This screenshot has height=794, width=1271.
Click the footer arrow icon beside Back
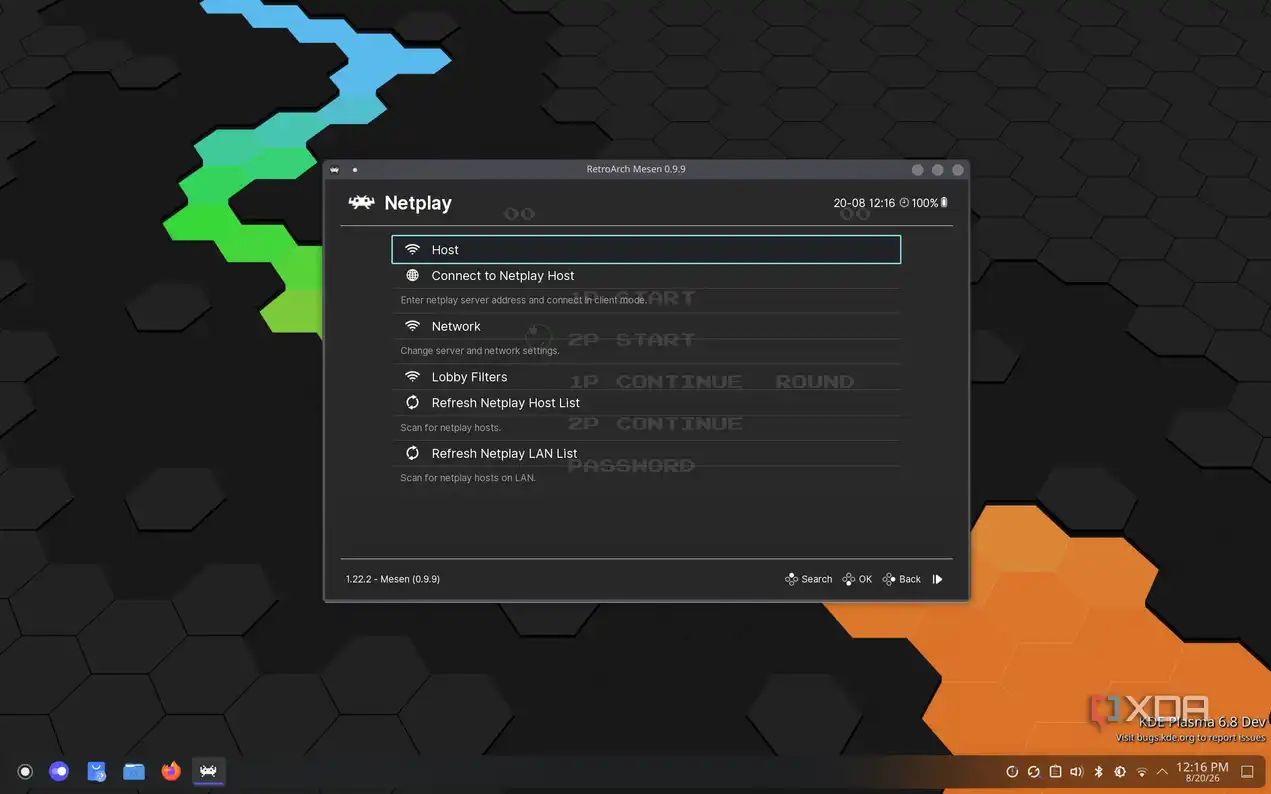point(938,579)
